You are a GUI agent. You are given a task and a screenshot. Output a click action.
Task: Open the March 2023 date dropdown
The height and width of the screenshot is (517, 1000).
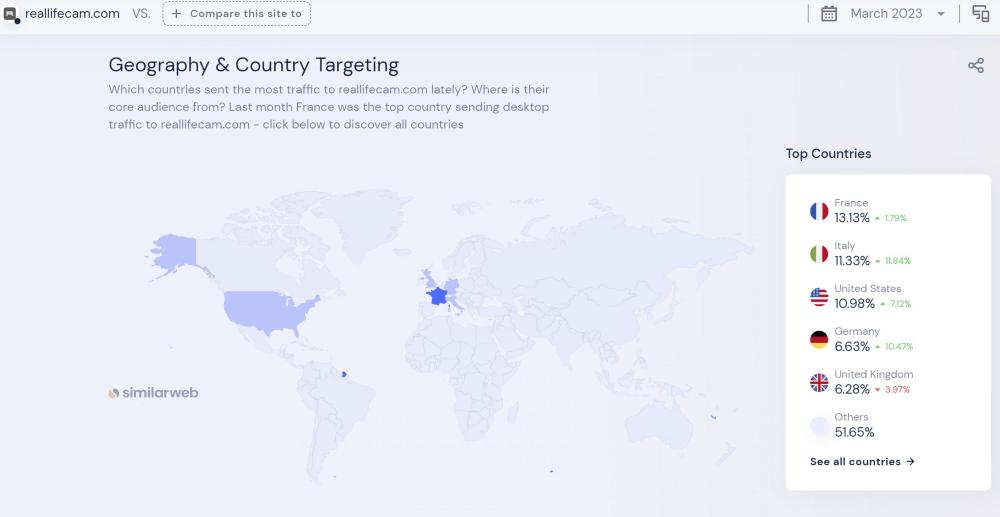(886, 14)
